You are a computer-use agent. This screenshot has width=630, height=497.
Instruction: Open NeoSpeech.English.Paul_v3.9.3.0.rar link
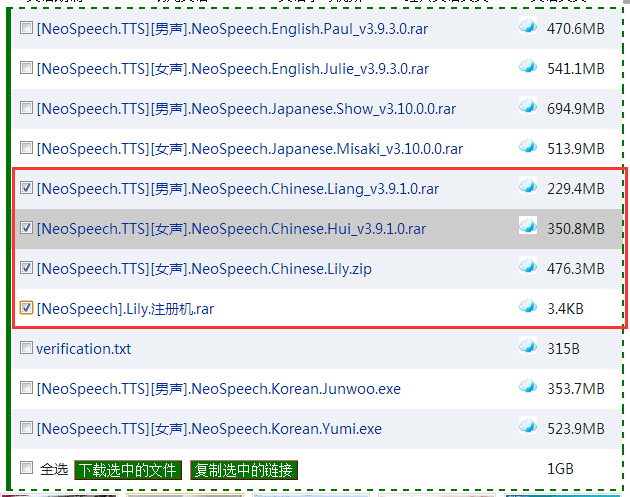tap(232, 29)
